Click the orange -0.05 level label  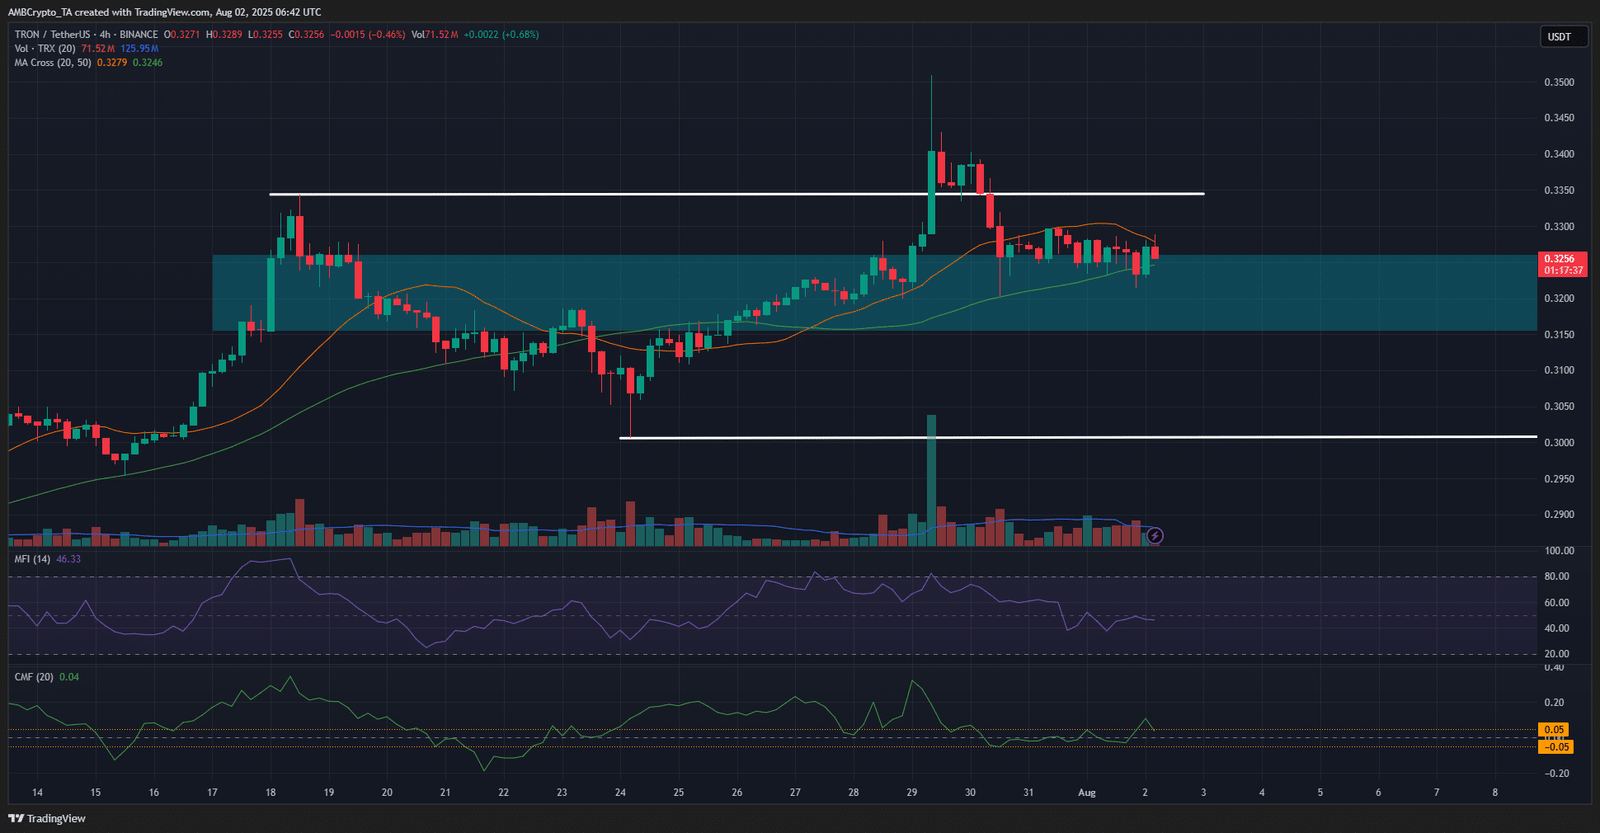click(1555, 747)
